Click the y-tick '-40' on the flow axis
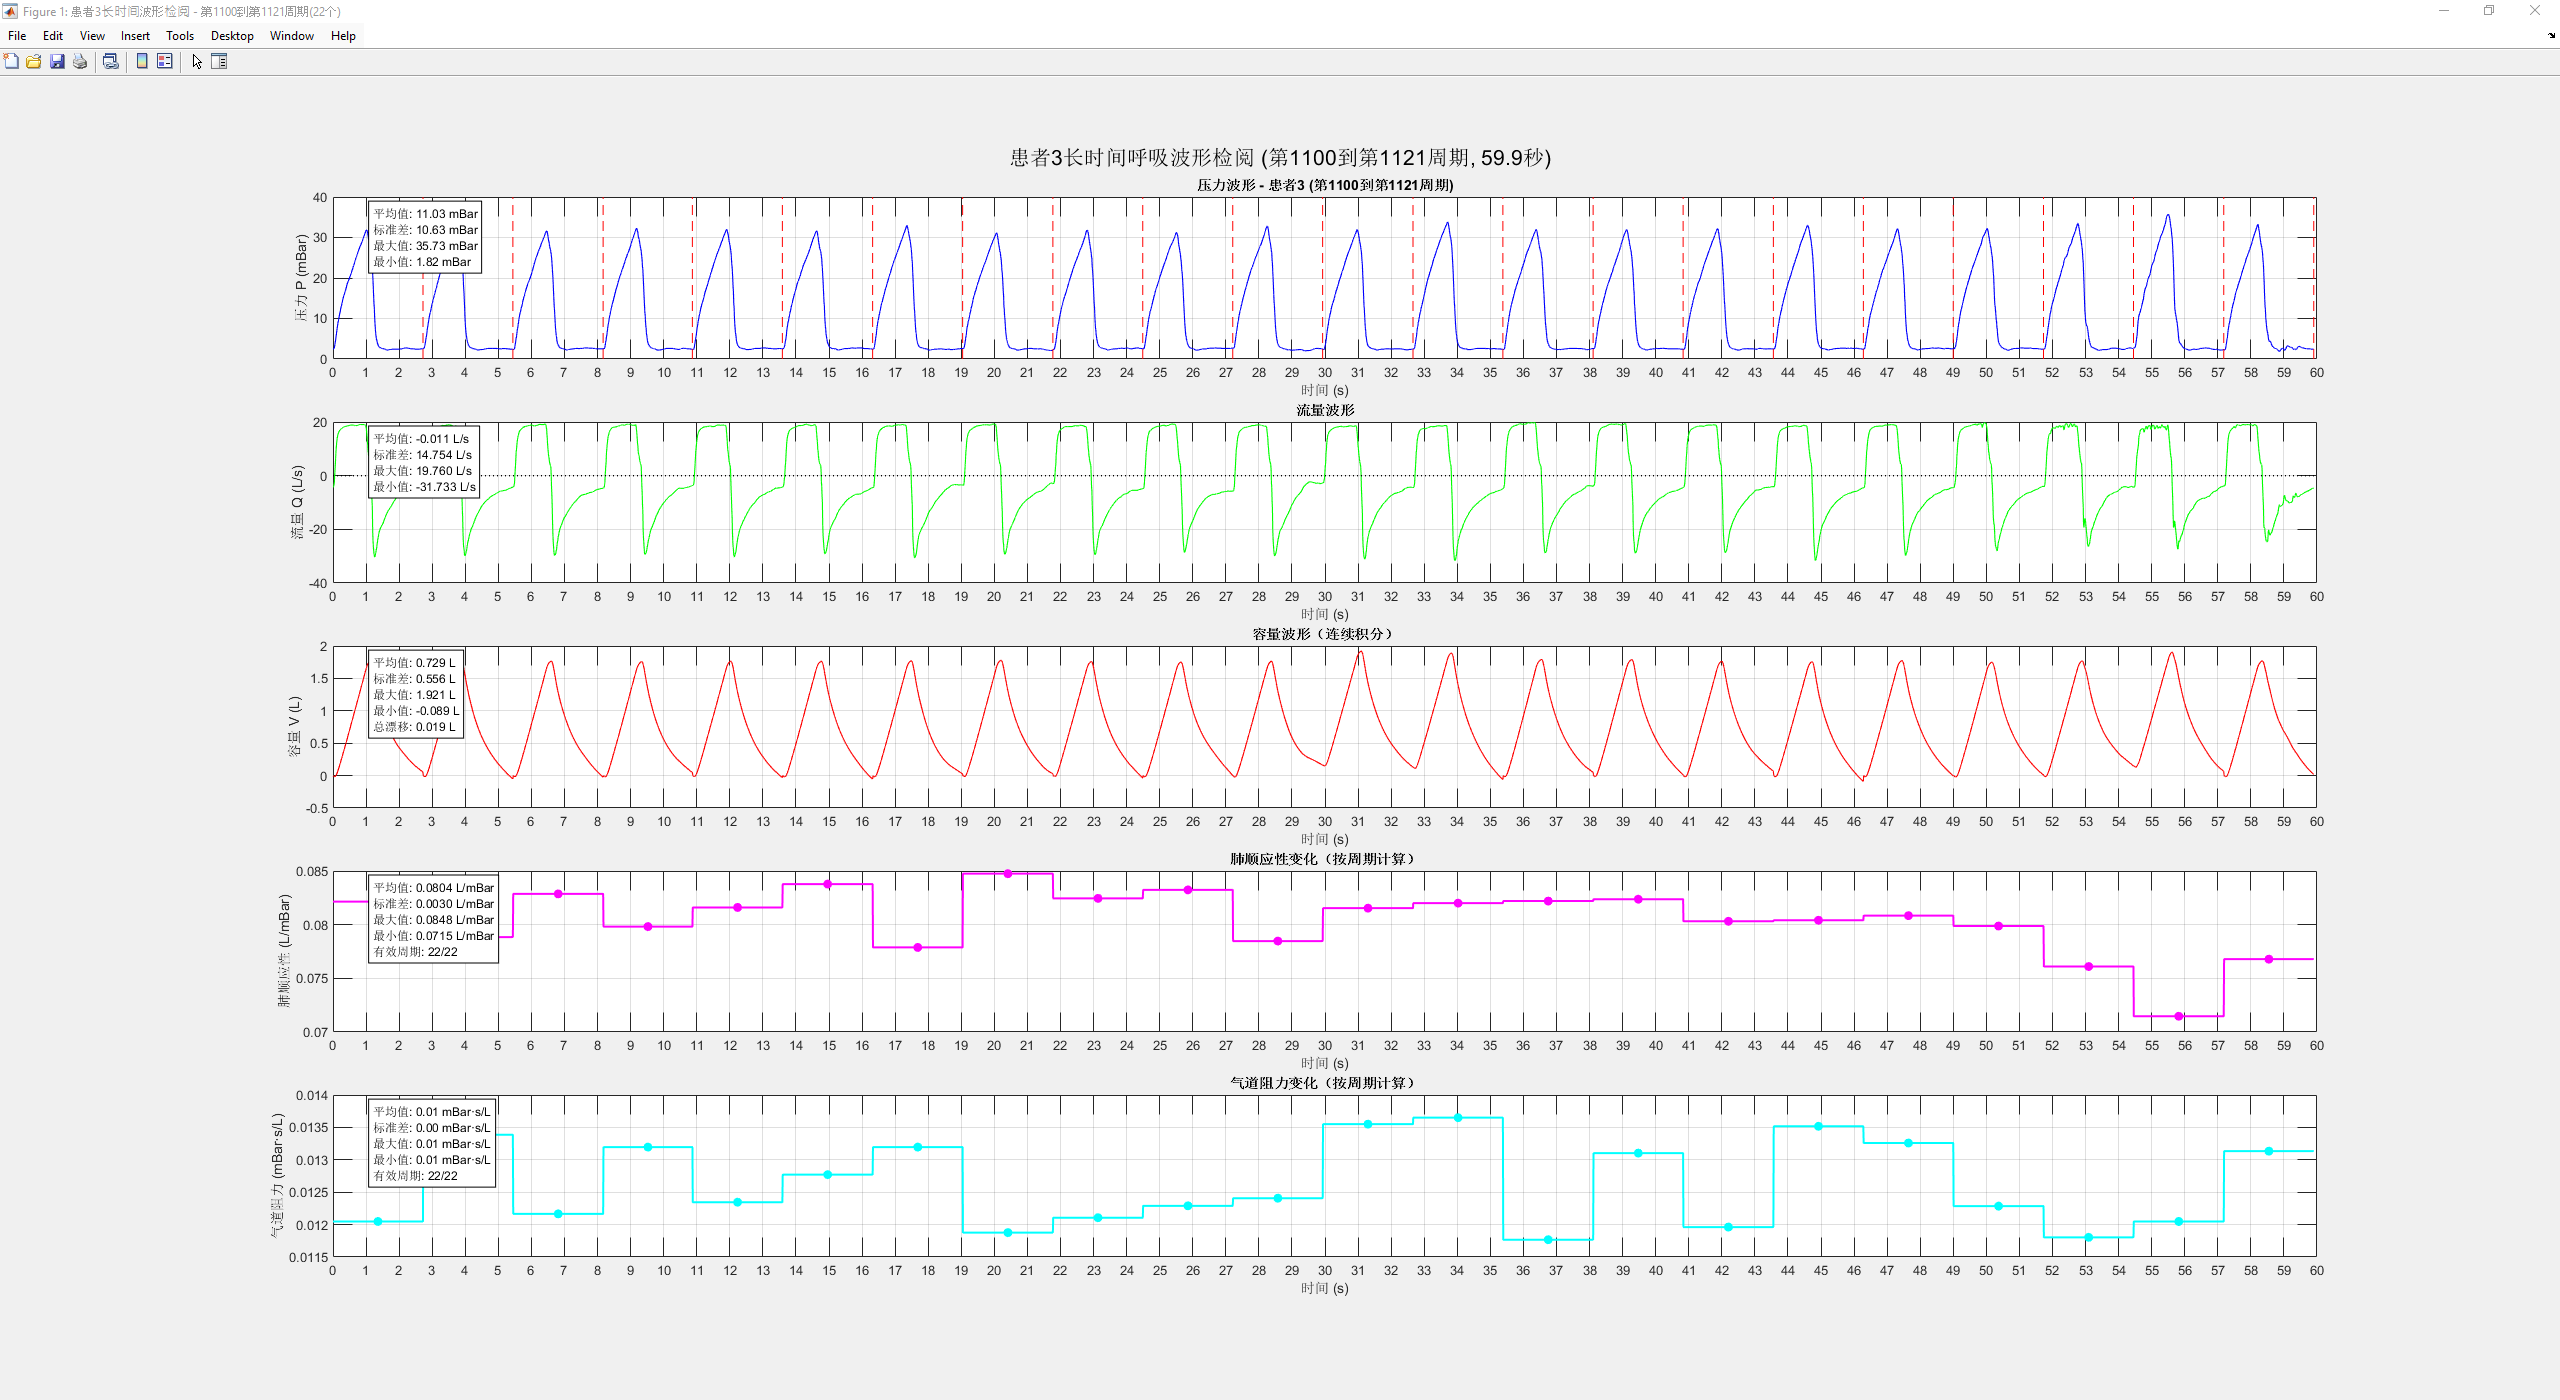Screen dimensions: 2560x1400 pos(318,583)
